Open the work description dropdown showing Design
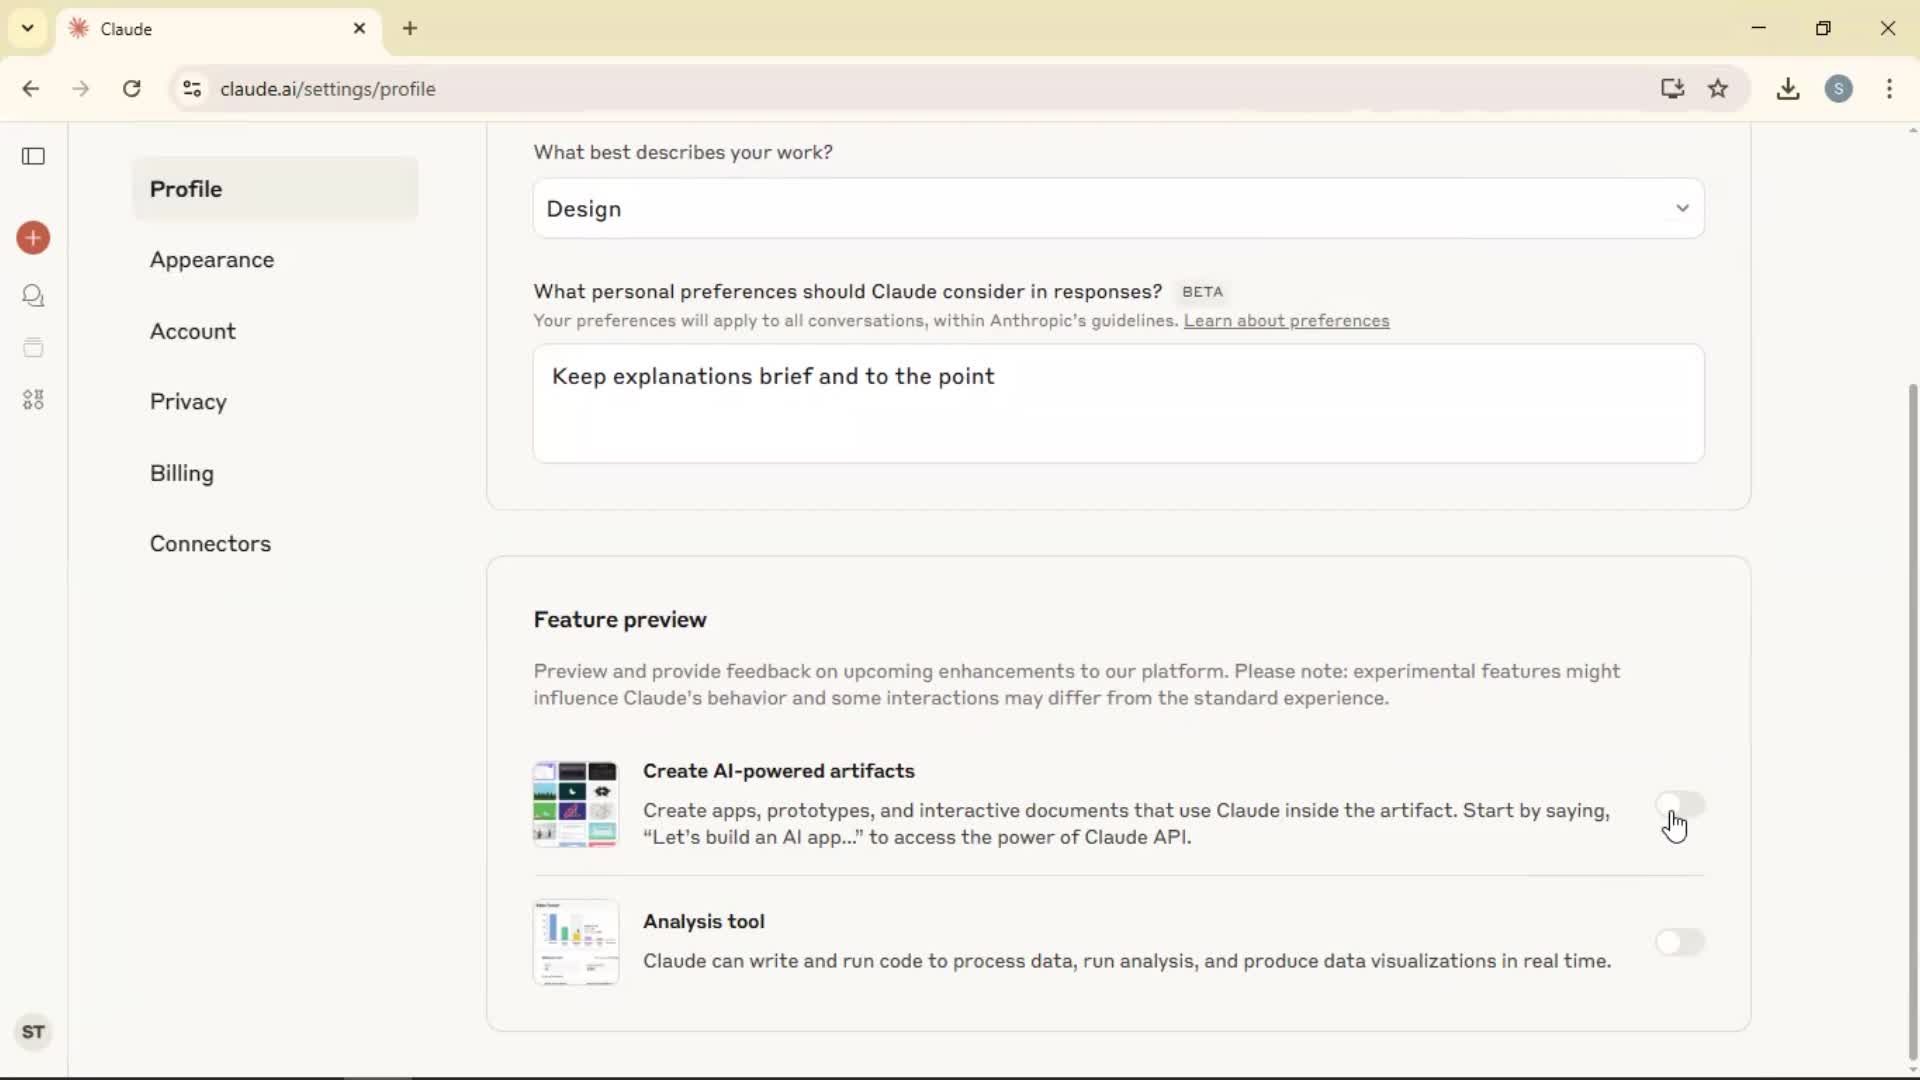This screenshot has width=1920, height=1080. [x=1118, y=209]
